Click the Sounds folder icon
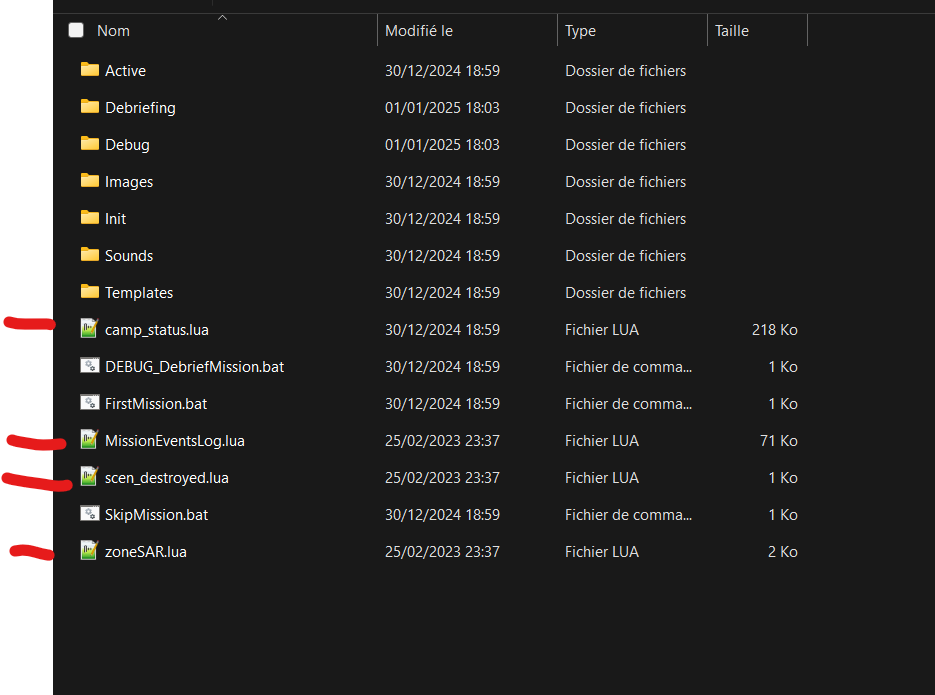Image resolution: width=935 pixels, height=695 pixels. point(89,255)
